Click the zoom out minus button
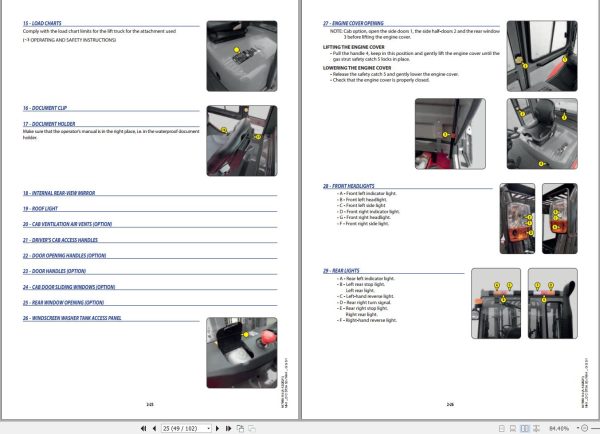This screenshot has width=600, height=434. (x=585, y=428)
